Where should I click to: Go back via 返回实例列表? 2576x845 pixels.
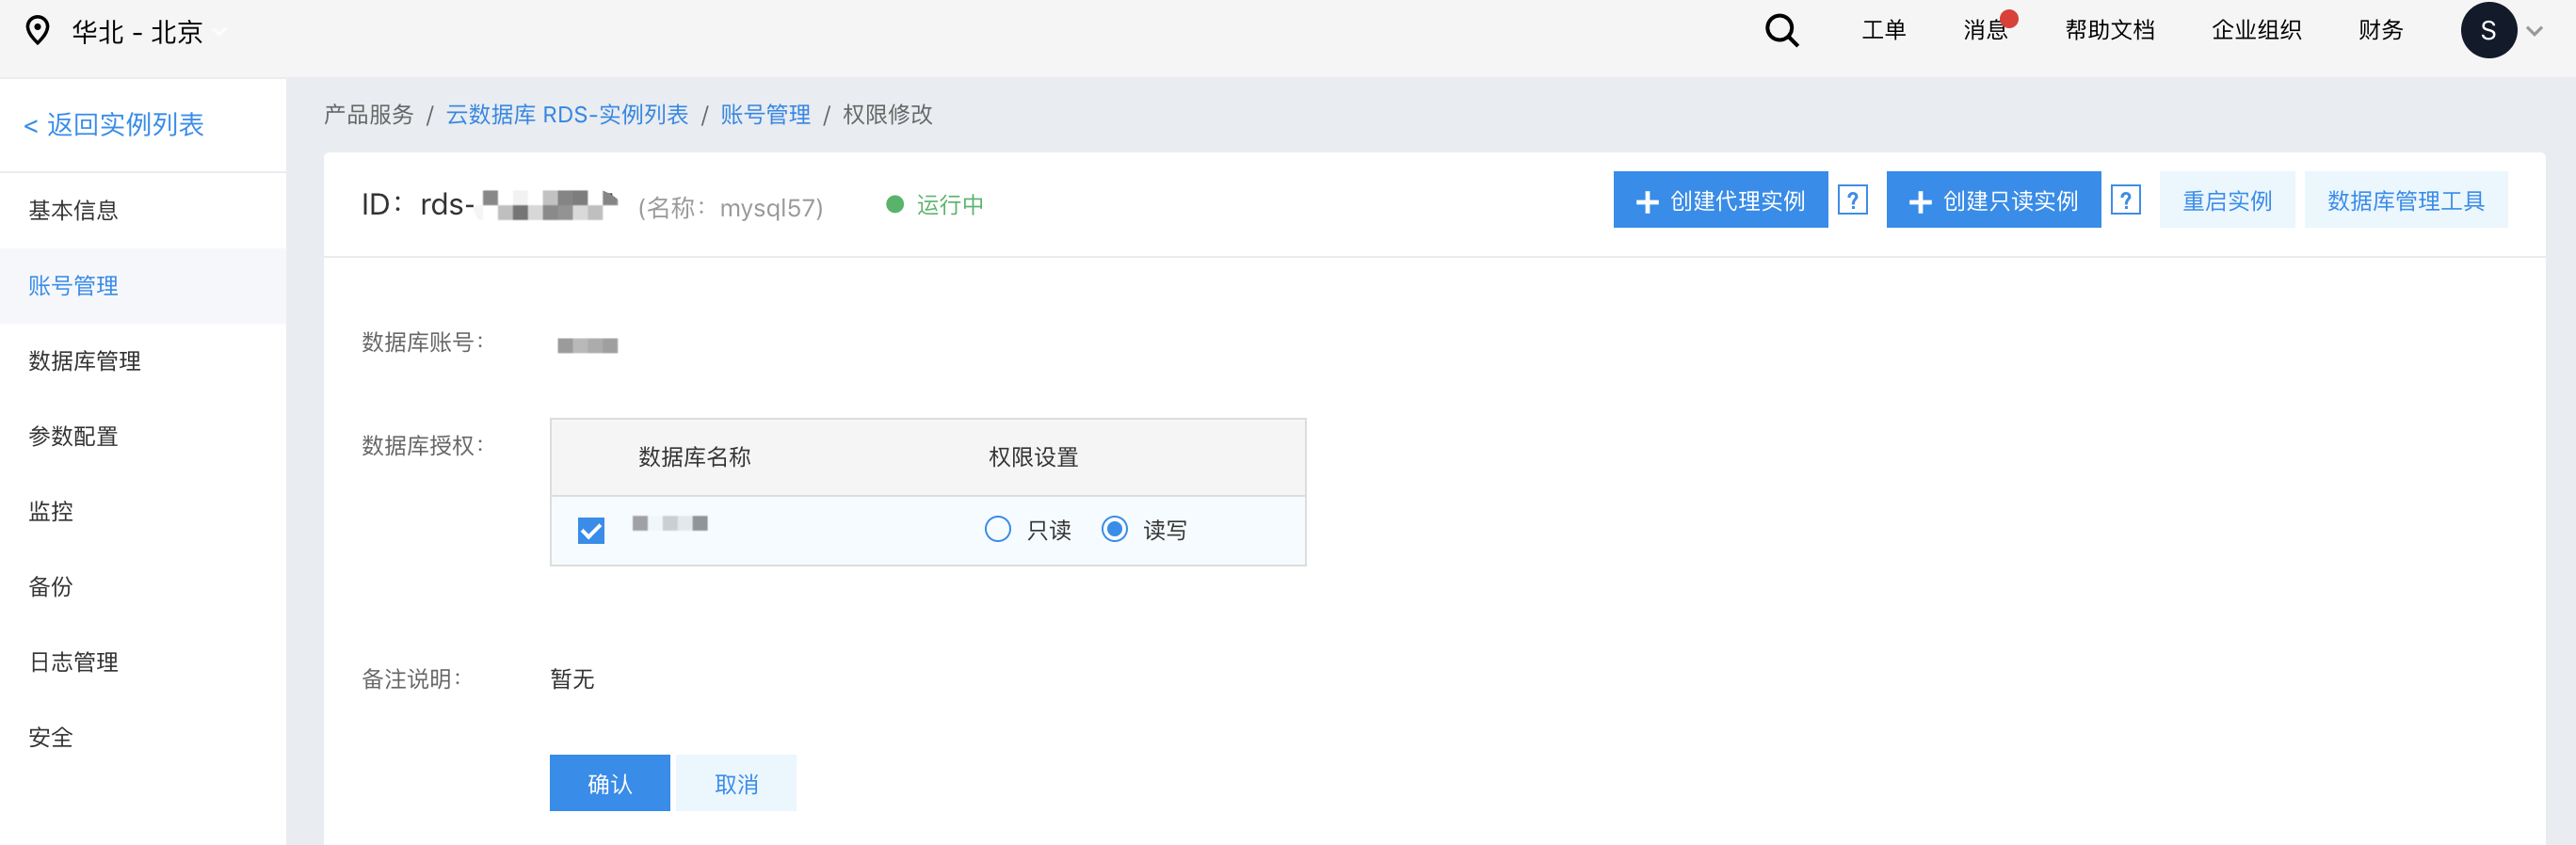[114, 124]
